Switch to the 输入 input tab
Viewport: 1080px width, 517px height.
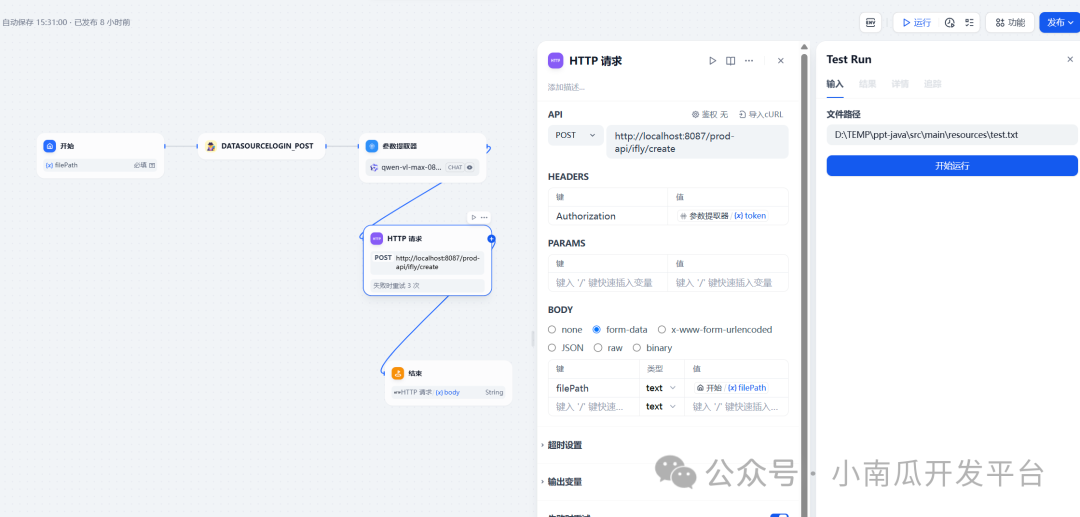[835, 84]
